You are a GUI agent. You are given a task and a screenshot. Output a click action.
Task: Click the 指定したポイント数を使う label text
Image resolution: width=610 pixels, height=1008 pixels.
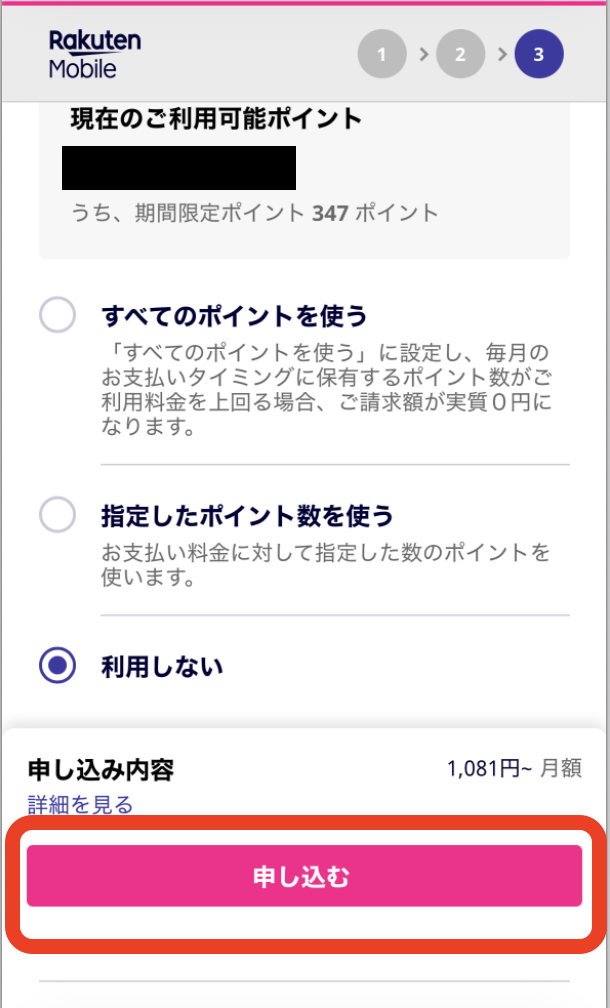click(x=247, y=516)
